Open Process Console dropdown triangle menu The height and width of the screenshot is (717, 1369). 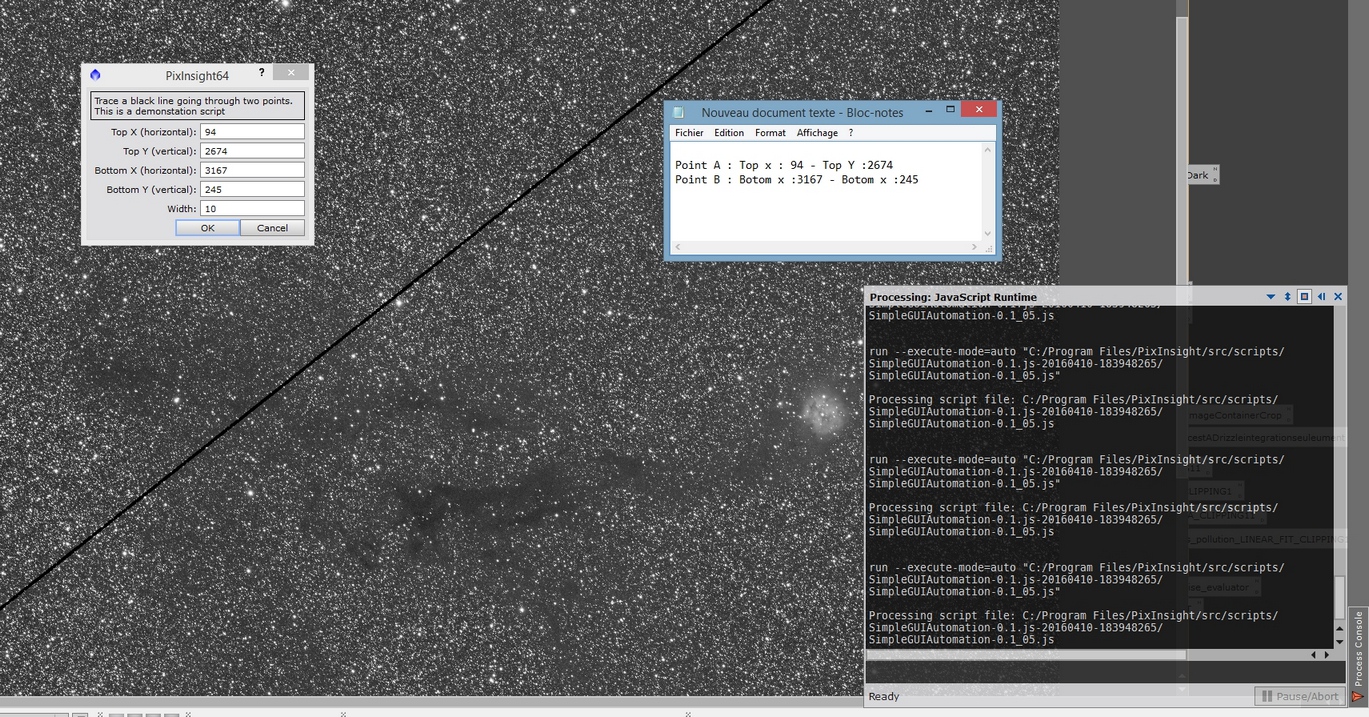point(1271,297)
